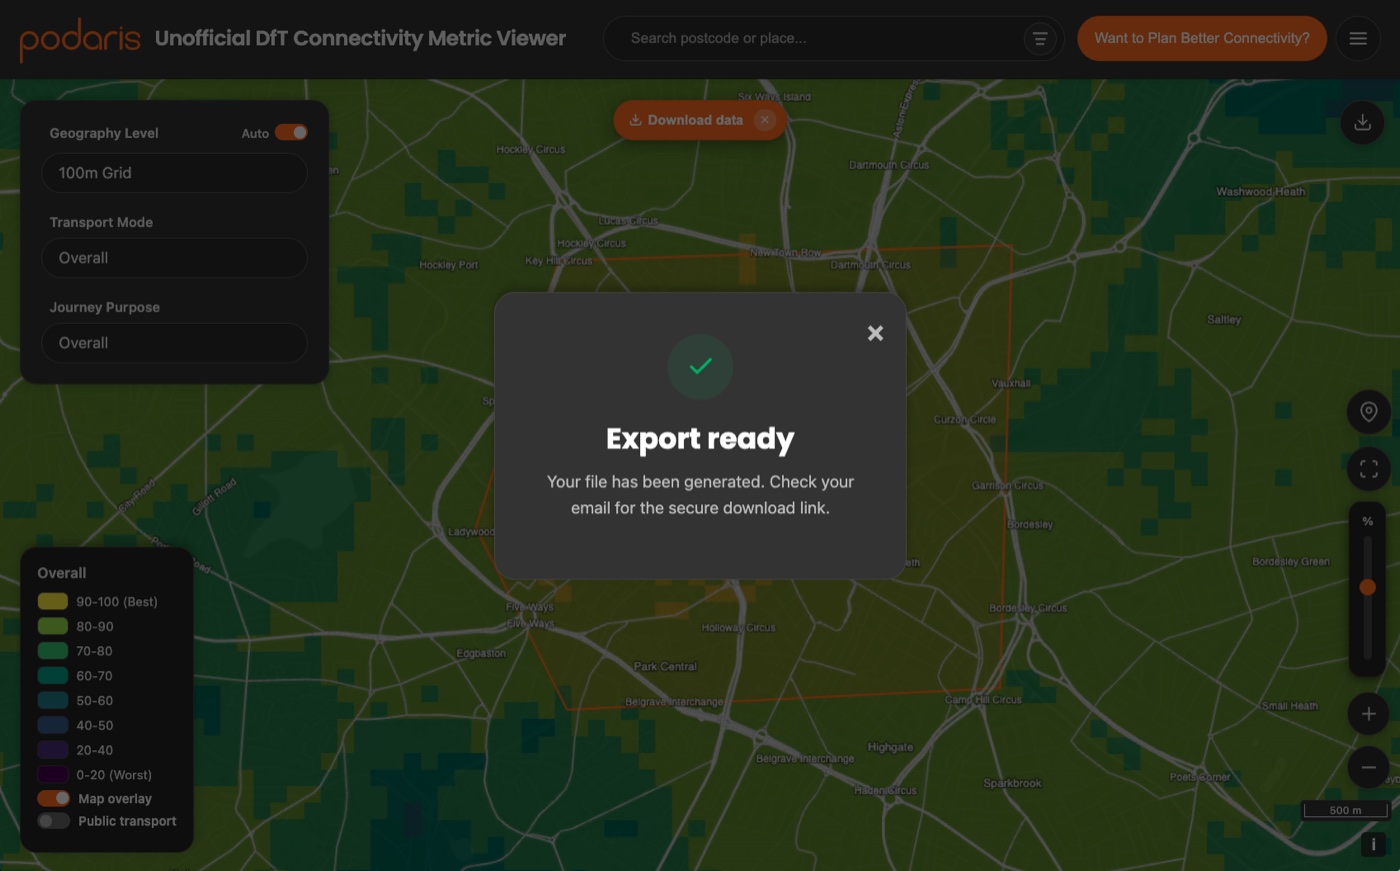The height and width of the screenshot is (871, 1400).
Task: Click the 70-80 legend swatch
Action: (53, 651)
